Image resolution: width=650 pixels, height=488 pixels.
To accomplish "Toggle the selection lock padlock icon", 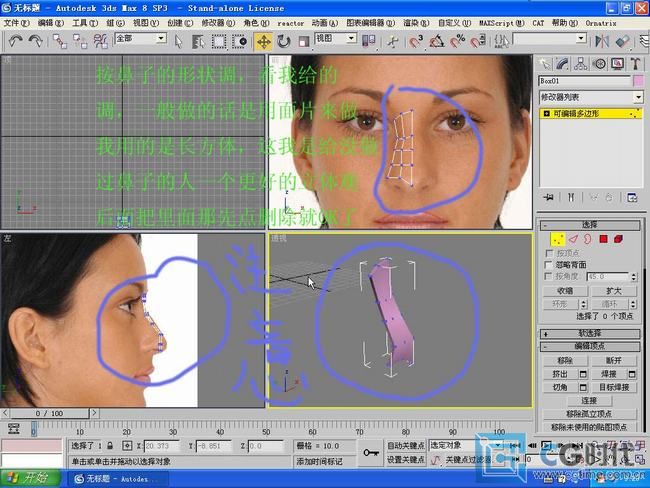I will coord(110,446).
